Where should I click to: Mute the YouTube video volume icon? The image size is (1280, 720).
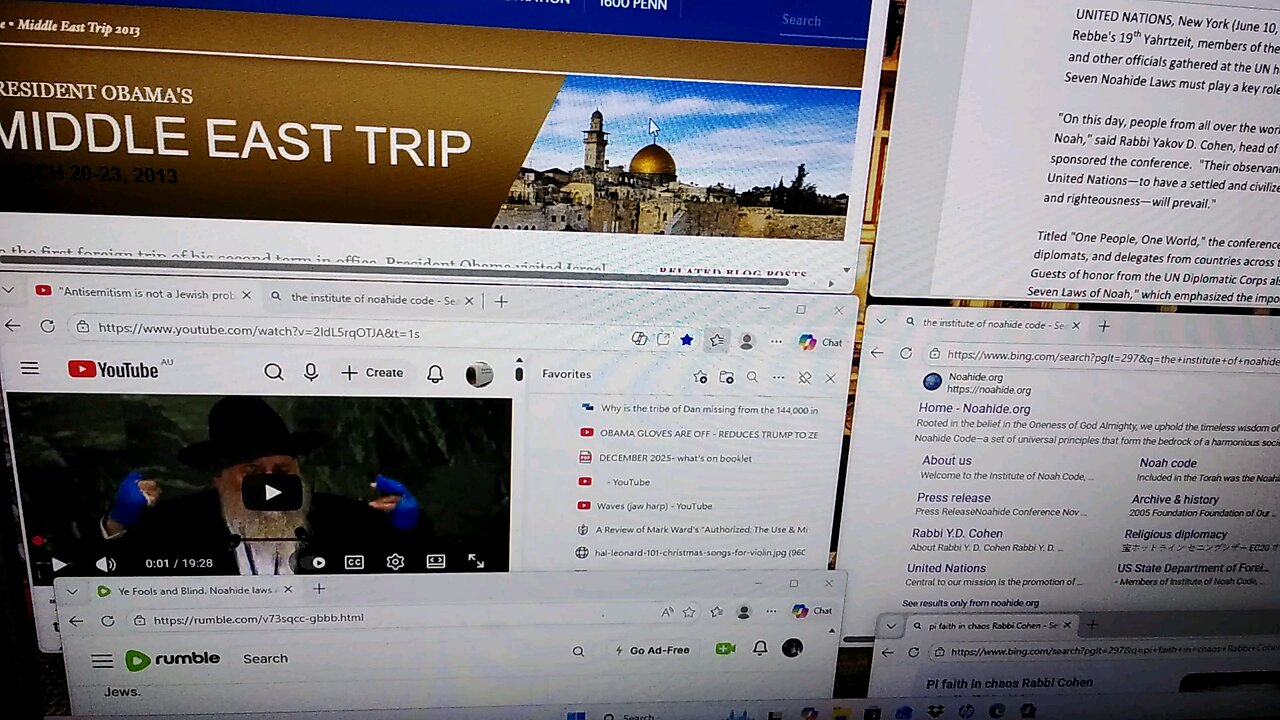coord(105,564)
